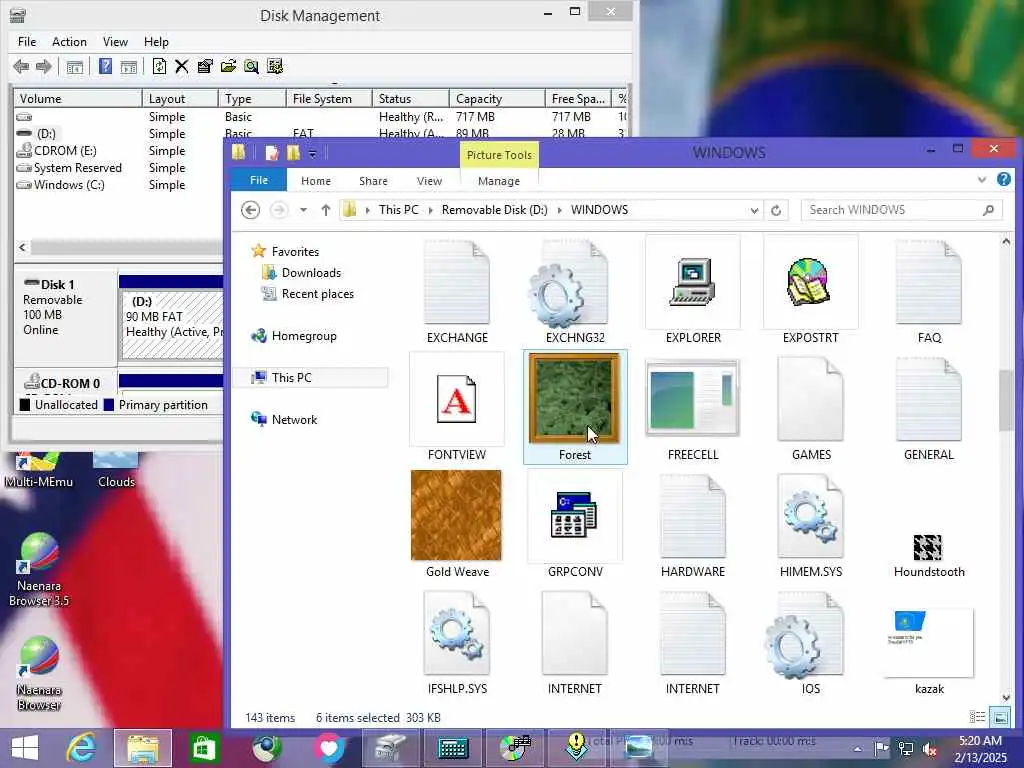Show hidden tray icons arrow
Screen dimensions: 1024x768
tap(858, 749)
